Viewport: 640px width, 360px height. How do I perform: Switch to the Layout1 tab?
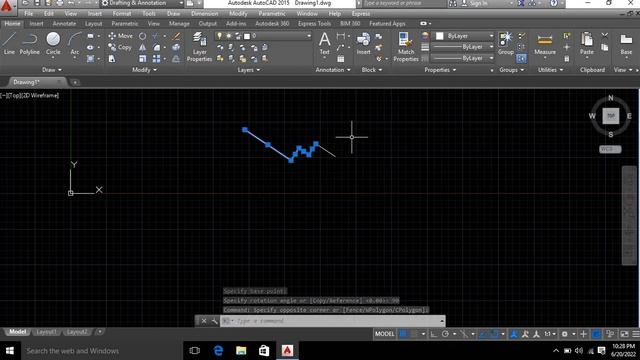[46, 332]
